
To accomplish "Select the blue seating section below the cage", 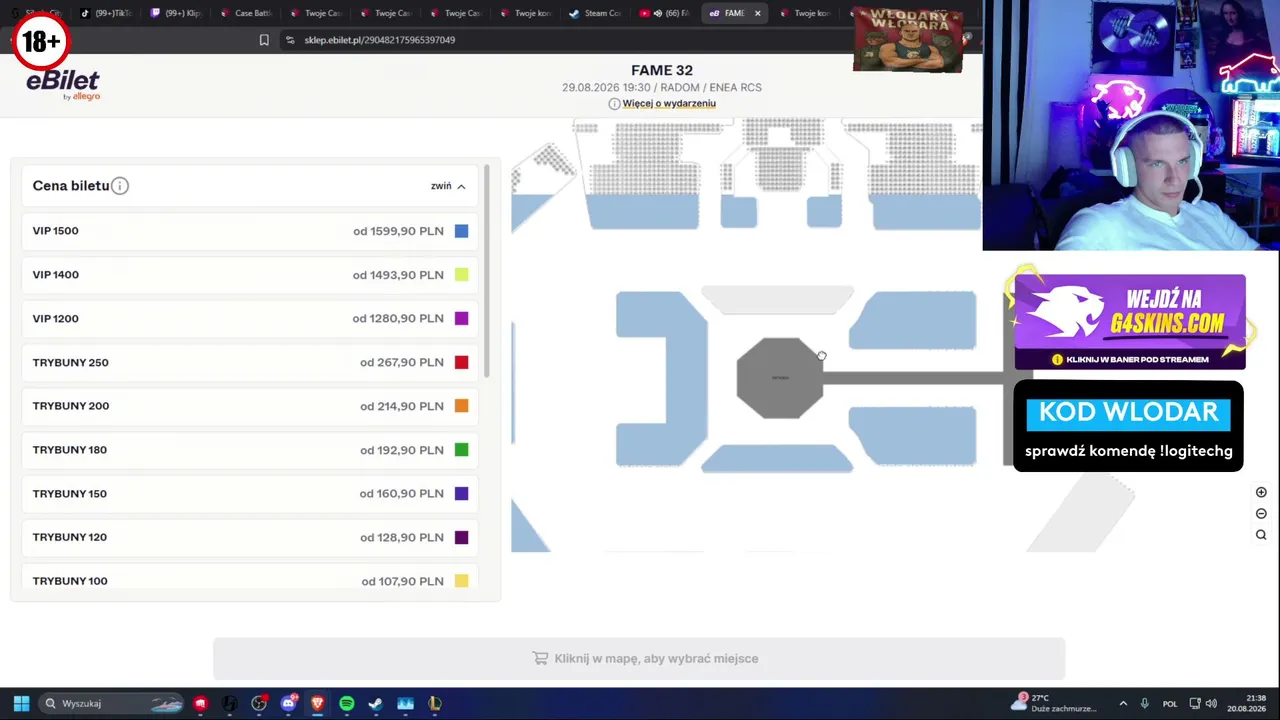I will 777,459.
